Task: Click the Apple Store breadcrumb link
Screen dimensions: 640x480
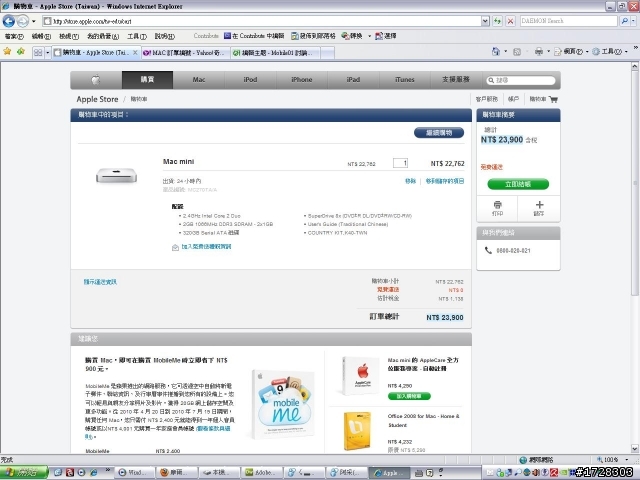Action: [97, 99]
